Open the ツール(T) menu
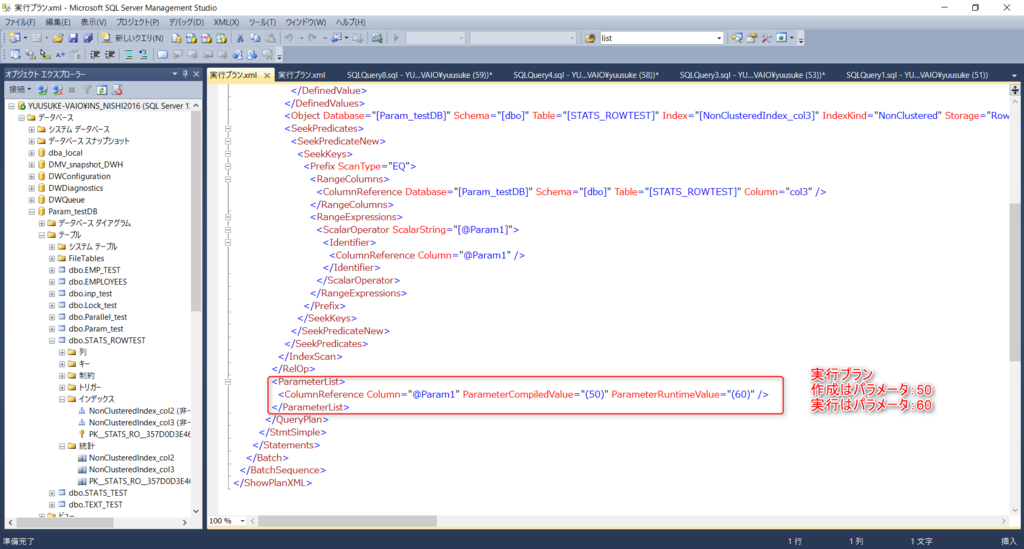 tap(262, 22)
